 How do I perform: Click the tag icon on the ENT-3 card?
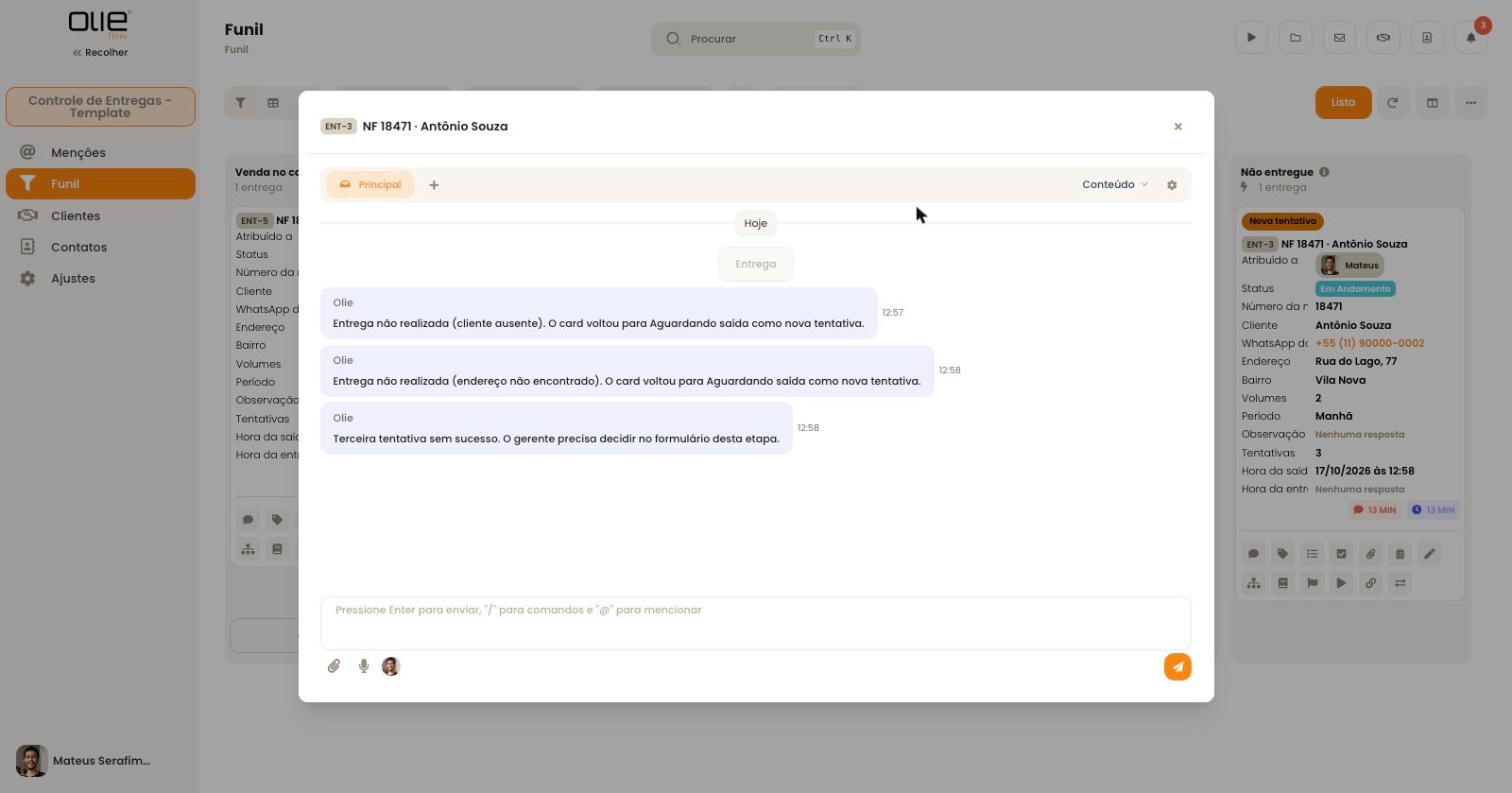pos(1283,554)
